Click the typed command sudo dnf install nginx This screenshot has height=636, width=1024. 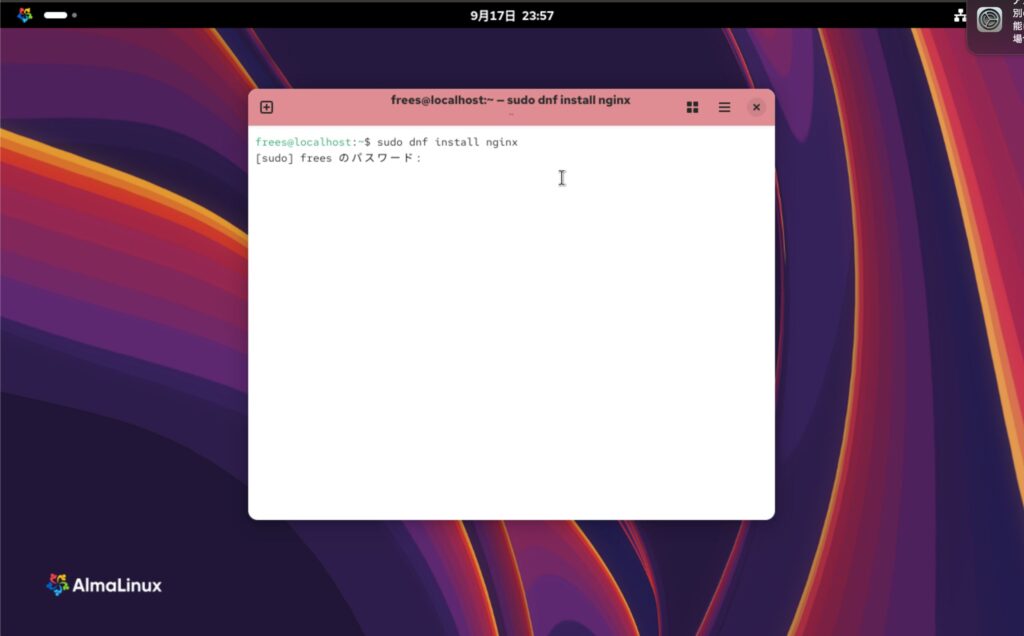point(447,142)
